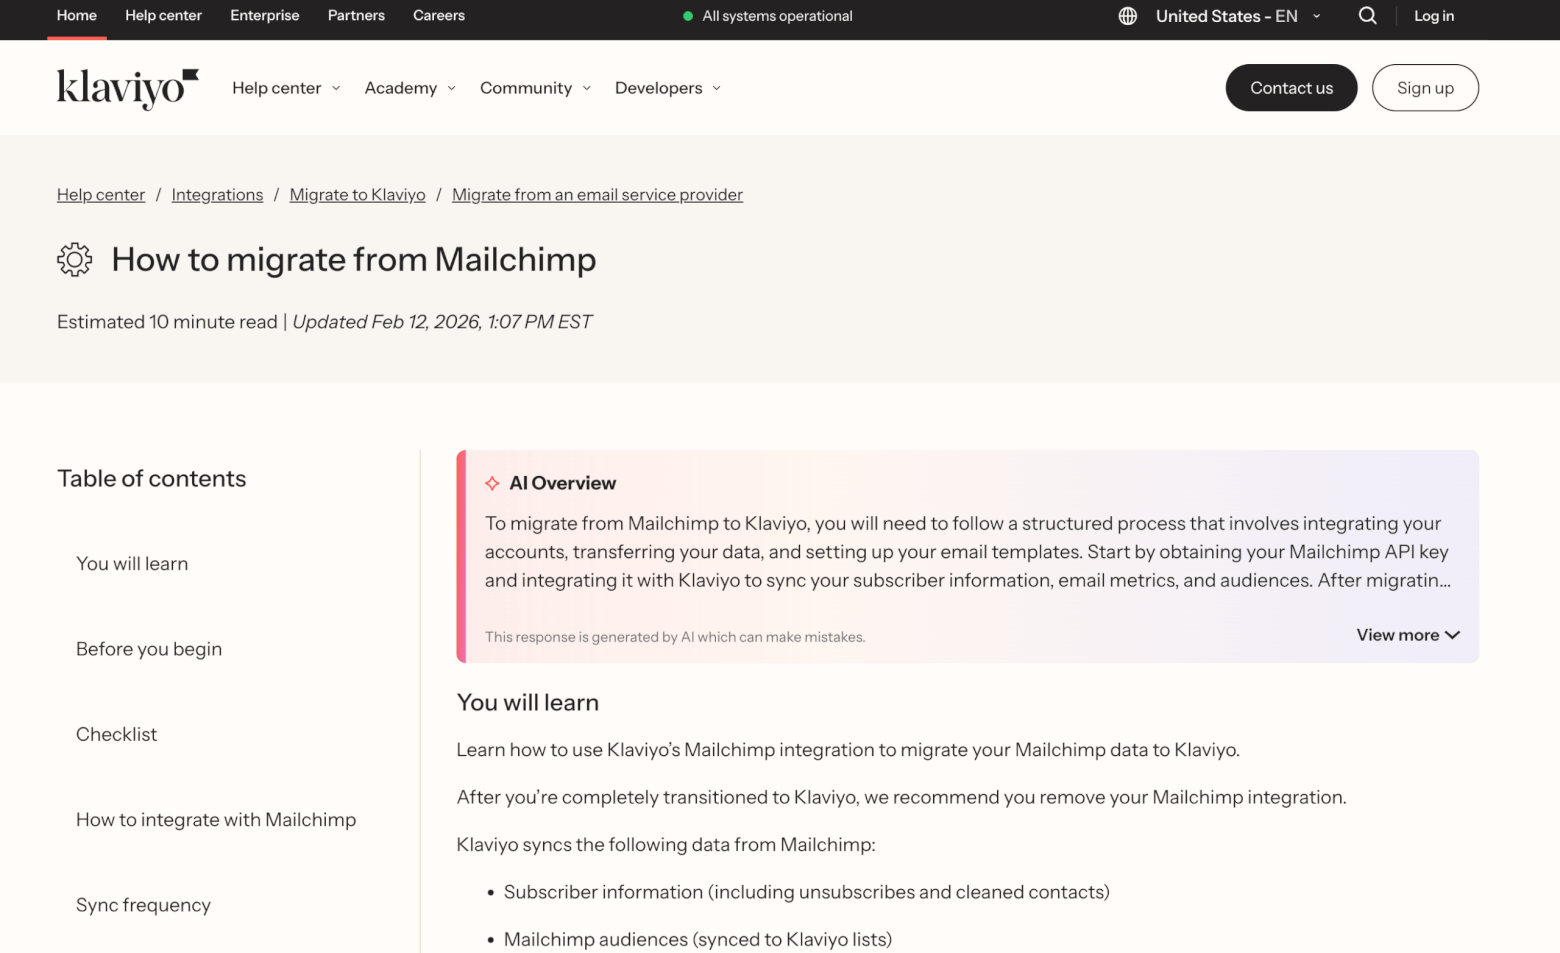Viewport: 1560px width, 953px height.
Task: Click the green operational status dot
Action: [x=689, y=16]
